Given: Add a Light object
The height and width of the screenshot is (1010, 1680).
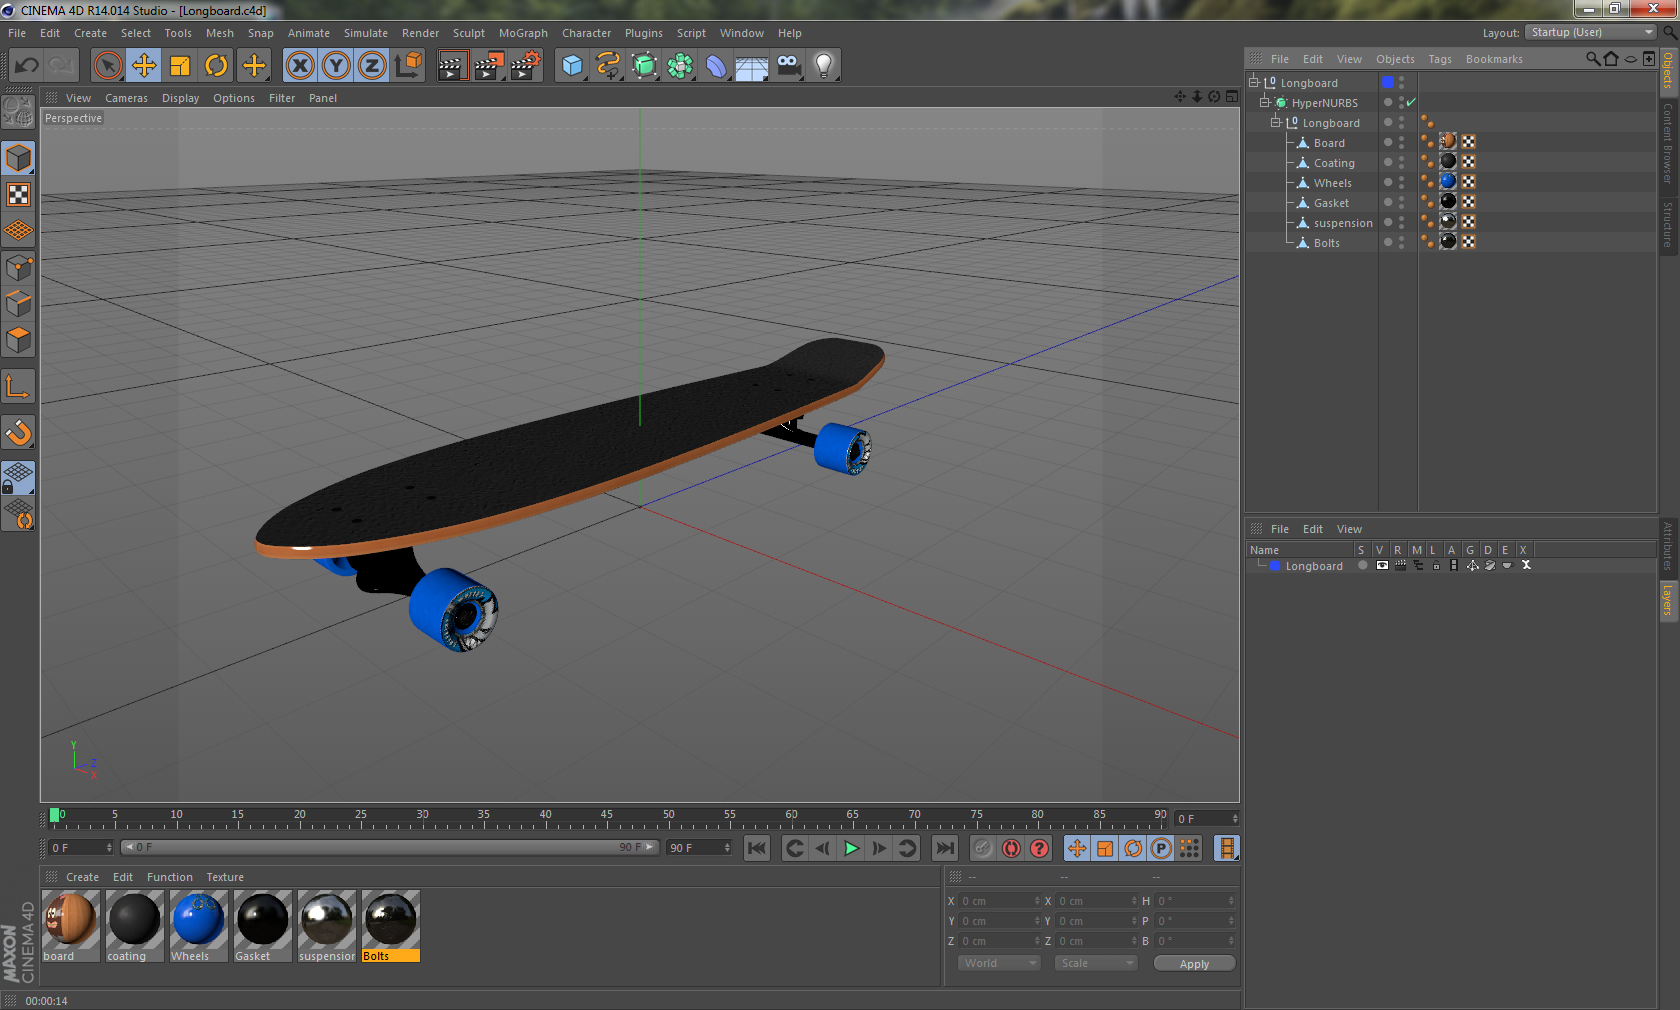Looking at the screenshot, I should (824, 66).
